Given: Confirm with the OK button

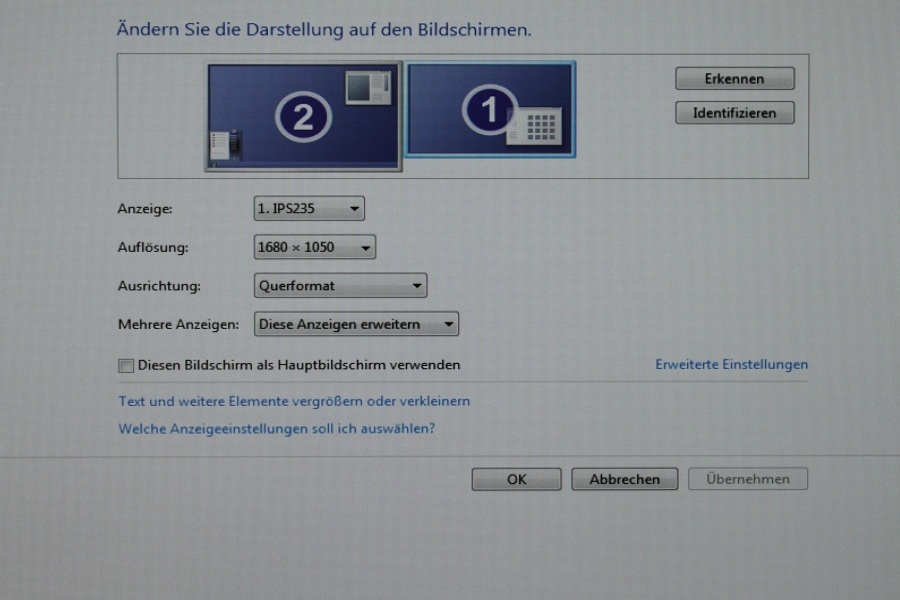Looking at the screenshot, I should tap(517, 479).
